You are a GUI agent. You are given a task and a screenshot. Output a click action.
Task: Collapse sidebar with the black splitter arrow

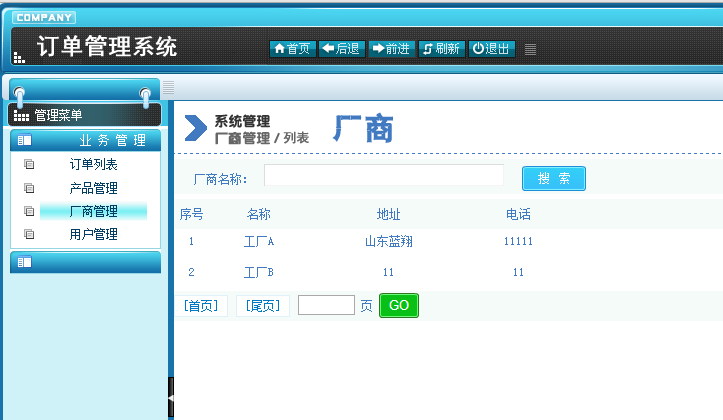pos(171,397)
